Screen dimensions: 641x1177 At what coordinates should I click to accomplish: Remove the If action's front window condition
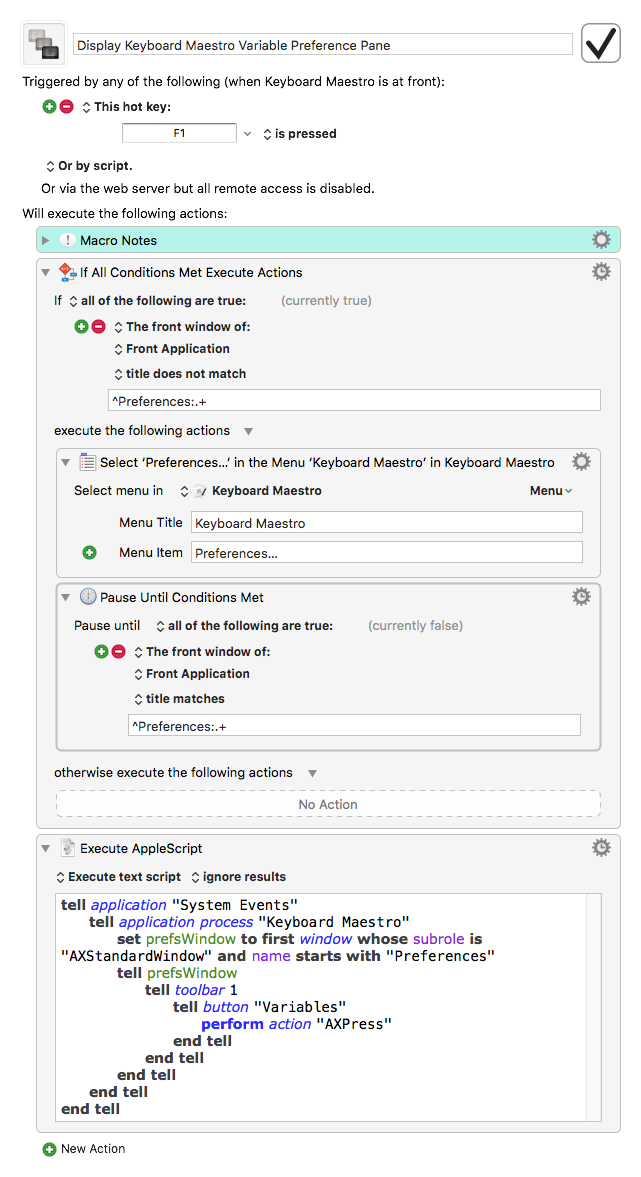tap(98, 327)
